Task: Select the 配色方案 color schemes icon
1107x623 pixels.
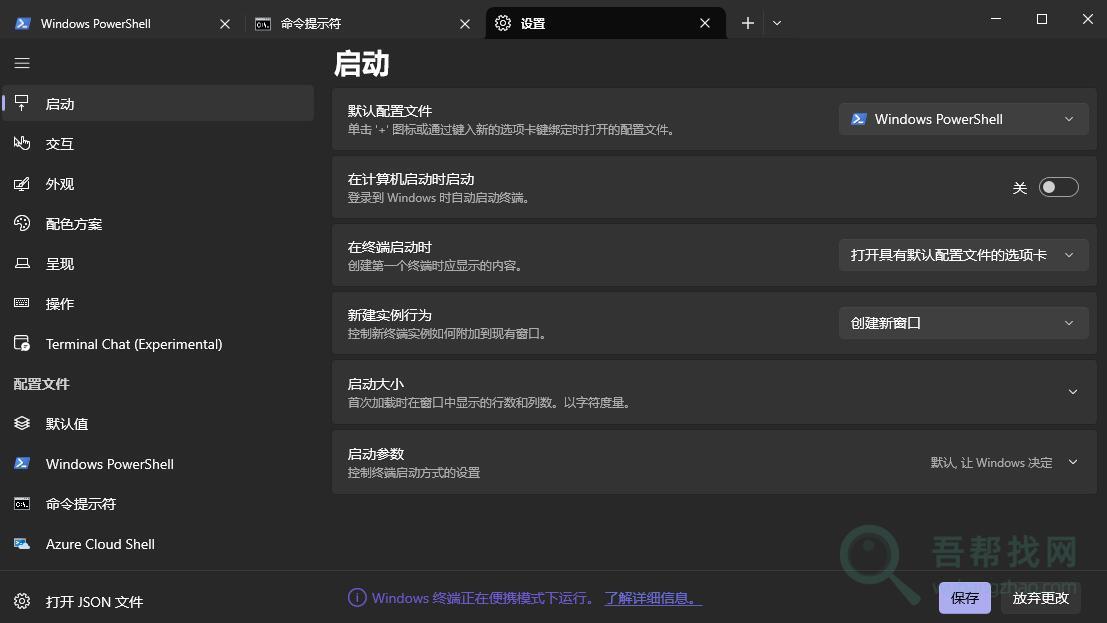Action: [x=22, y=224]
